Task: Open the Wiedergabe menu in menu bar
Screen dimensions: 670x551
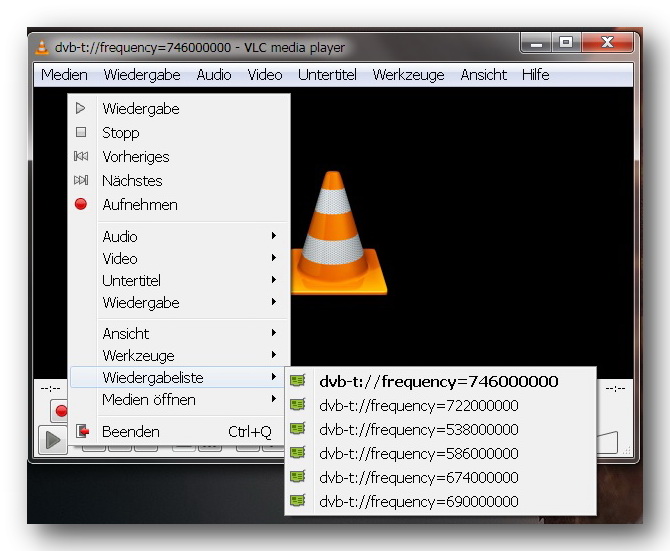Action: (142, 75)
